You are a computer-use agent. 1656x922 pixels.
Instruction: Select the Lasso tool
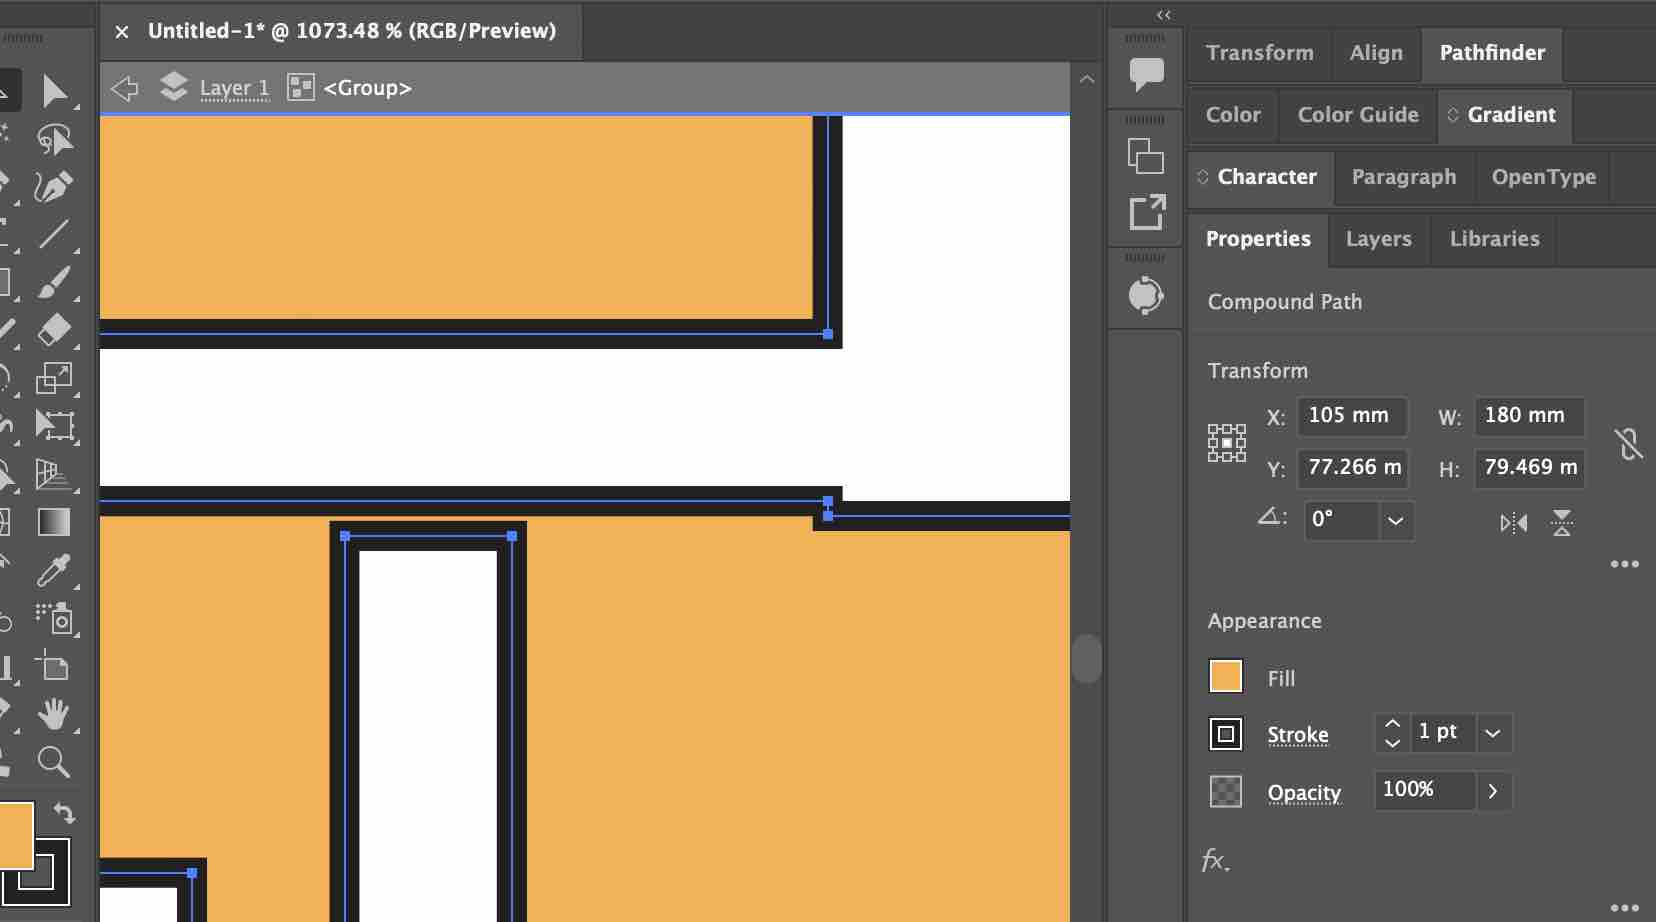[54, 139]
